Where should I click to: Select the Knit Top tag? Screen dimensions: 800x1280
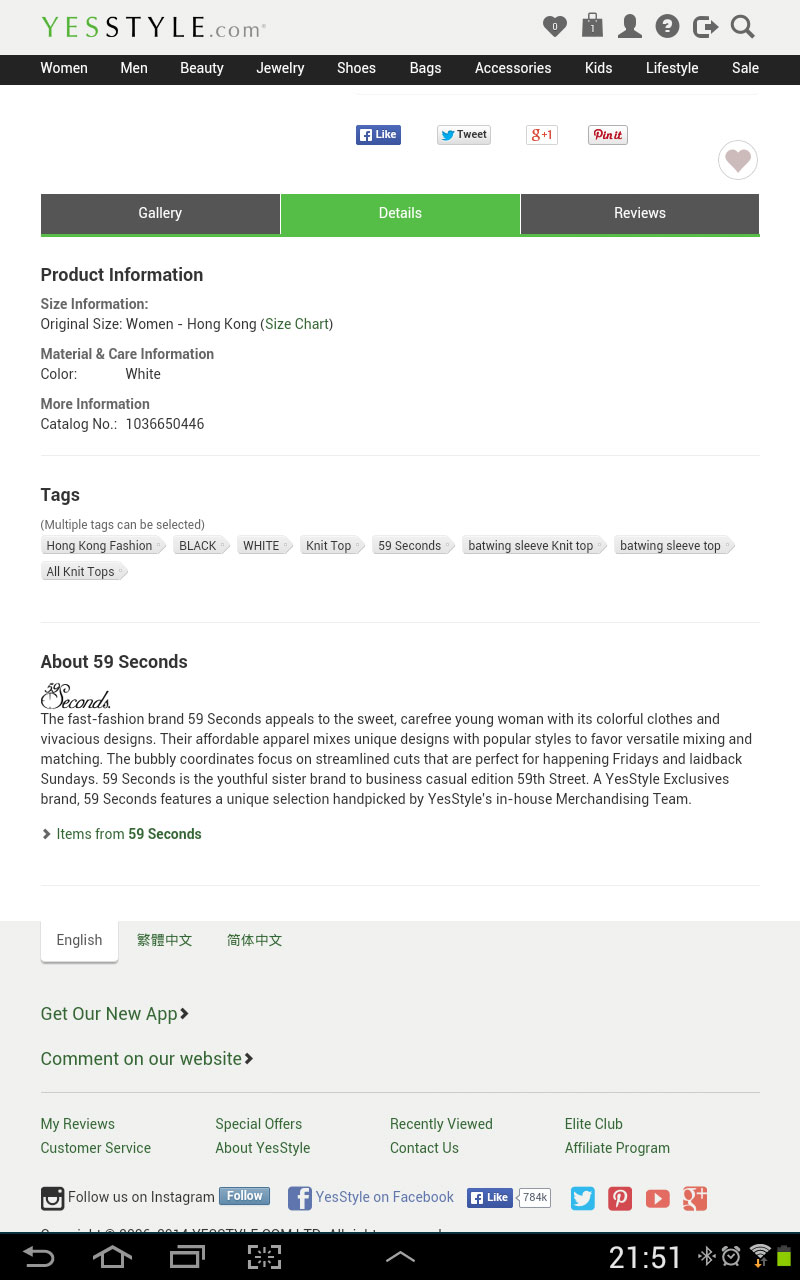329,546
